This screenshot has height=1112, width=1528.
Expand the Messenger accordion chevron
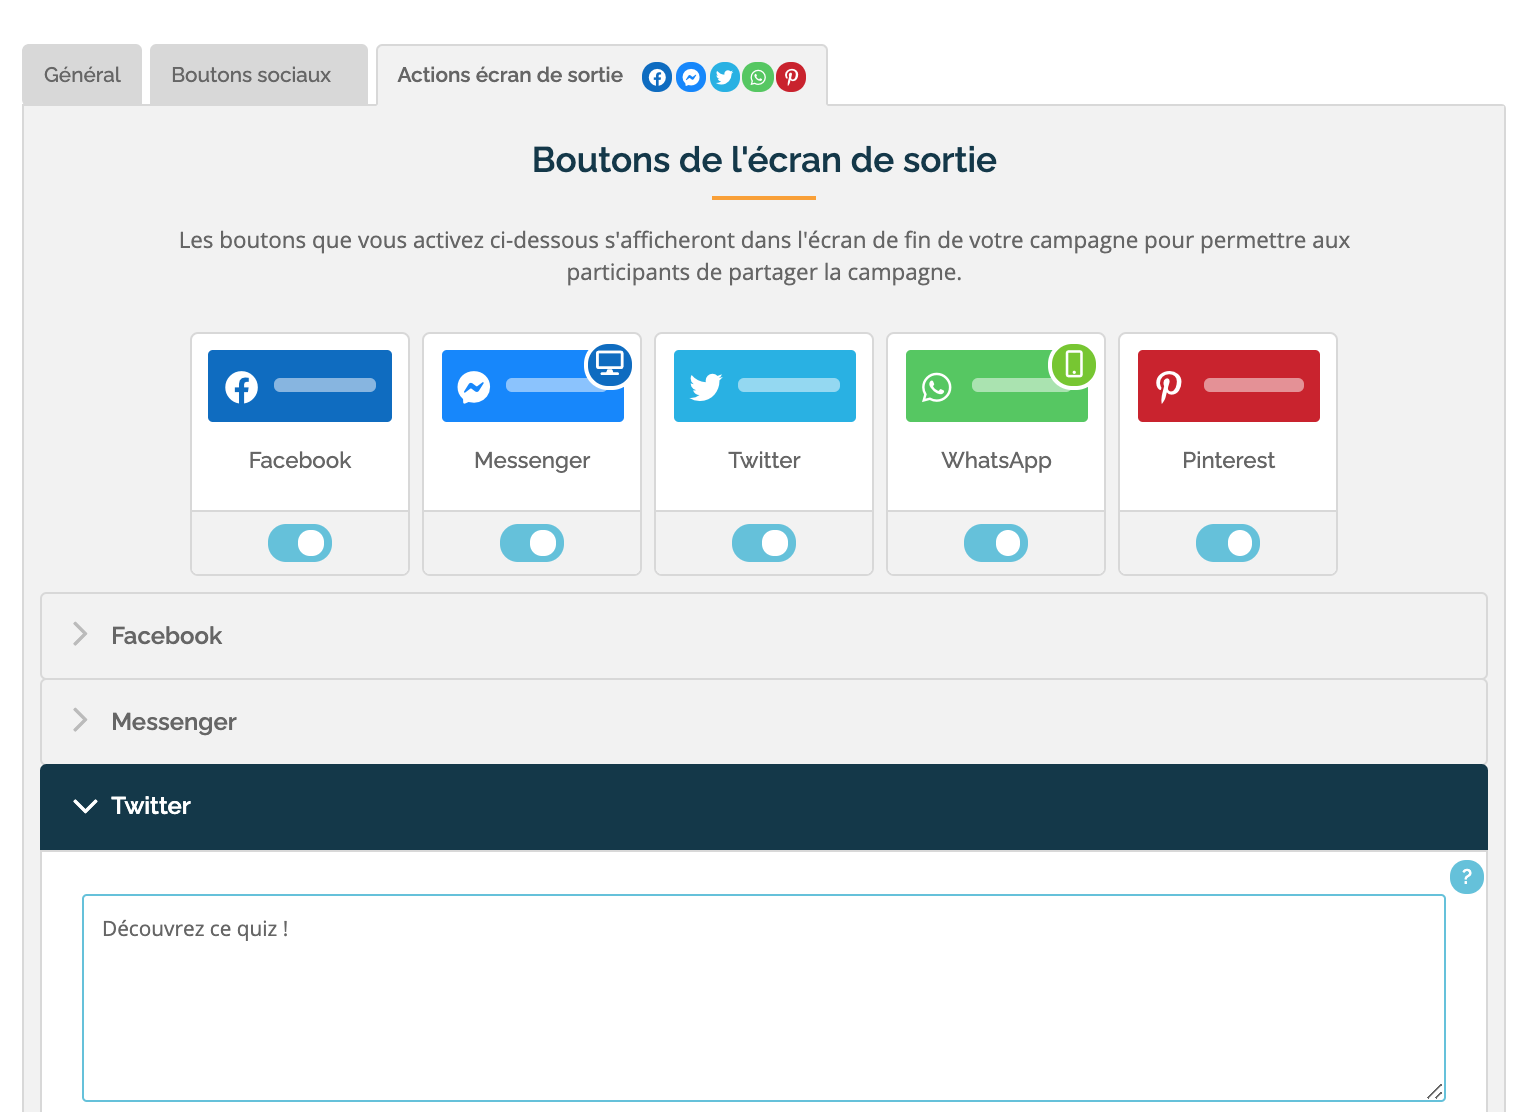[81, 720]
